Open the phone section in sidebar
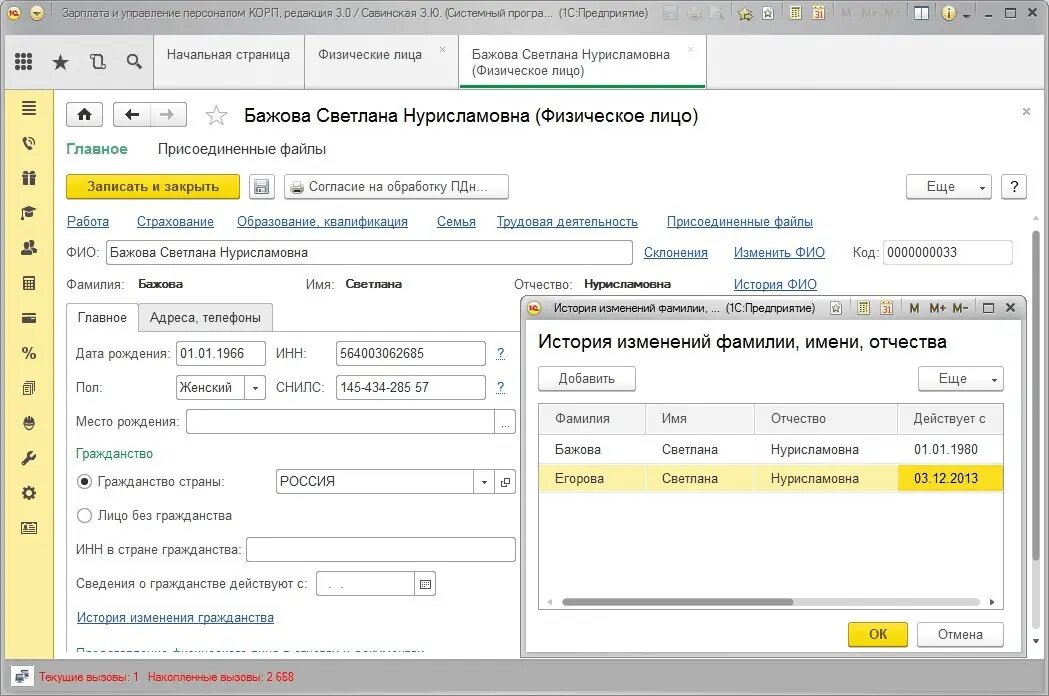 pos(29,143)
